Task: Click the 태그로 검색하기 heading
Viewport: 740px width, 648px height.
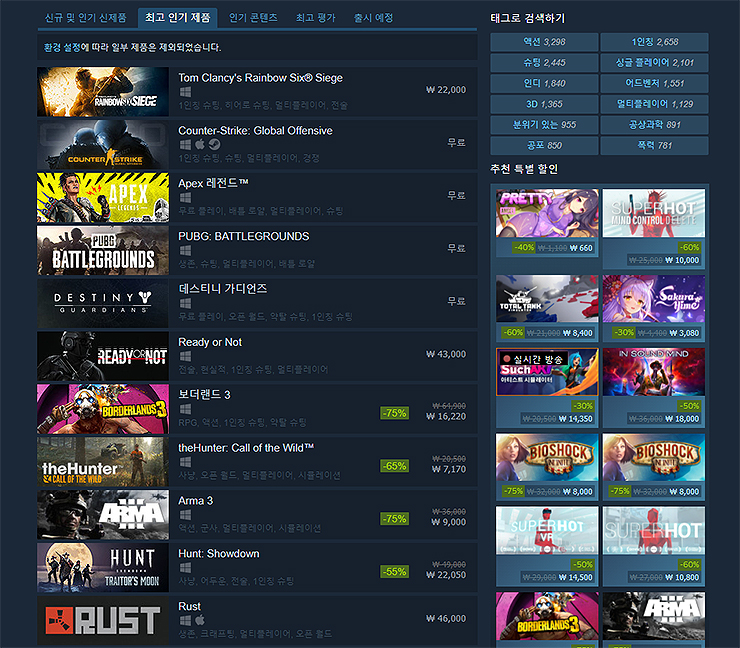Action: pos(528,18)
